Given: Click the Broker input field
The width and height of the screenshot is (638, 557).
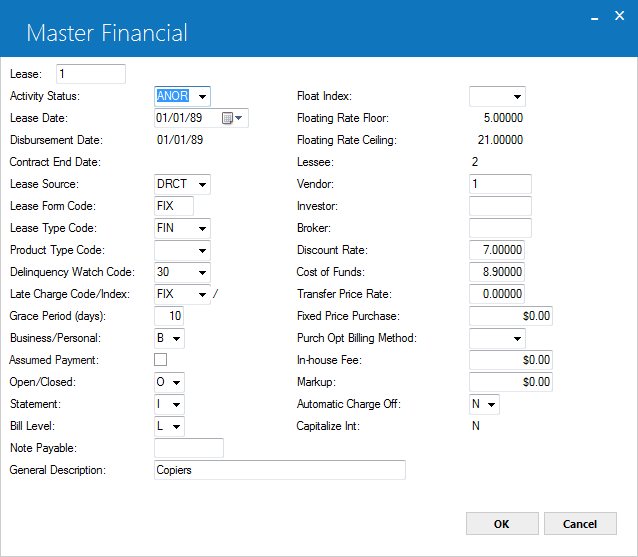Looking at the screenshot, I should click(500, 228).
